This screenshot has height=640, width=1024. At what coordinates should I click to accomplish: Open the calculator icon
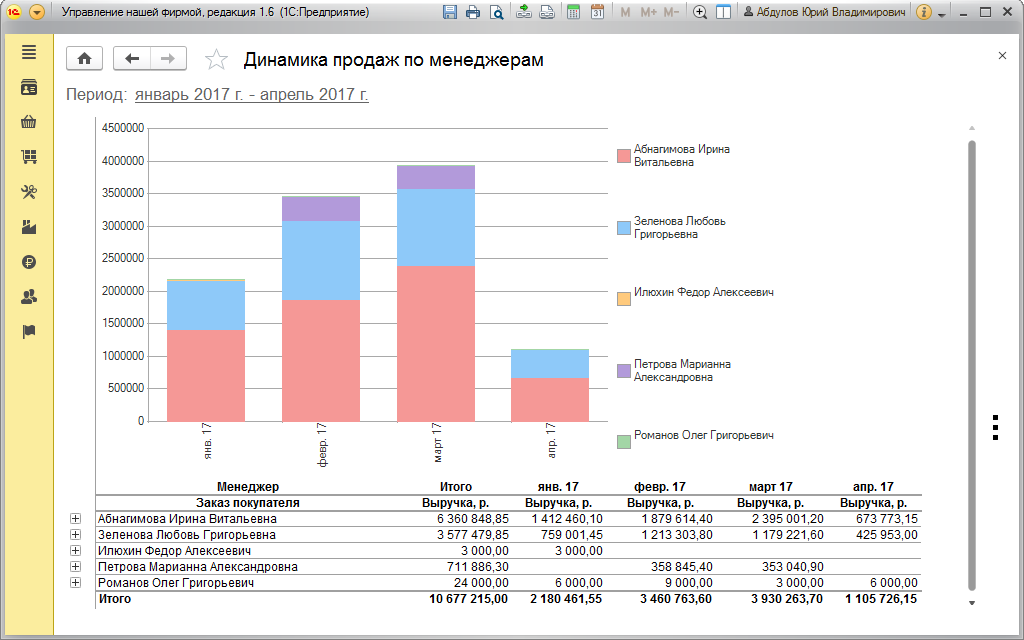point(573,12)
